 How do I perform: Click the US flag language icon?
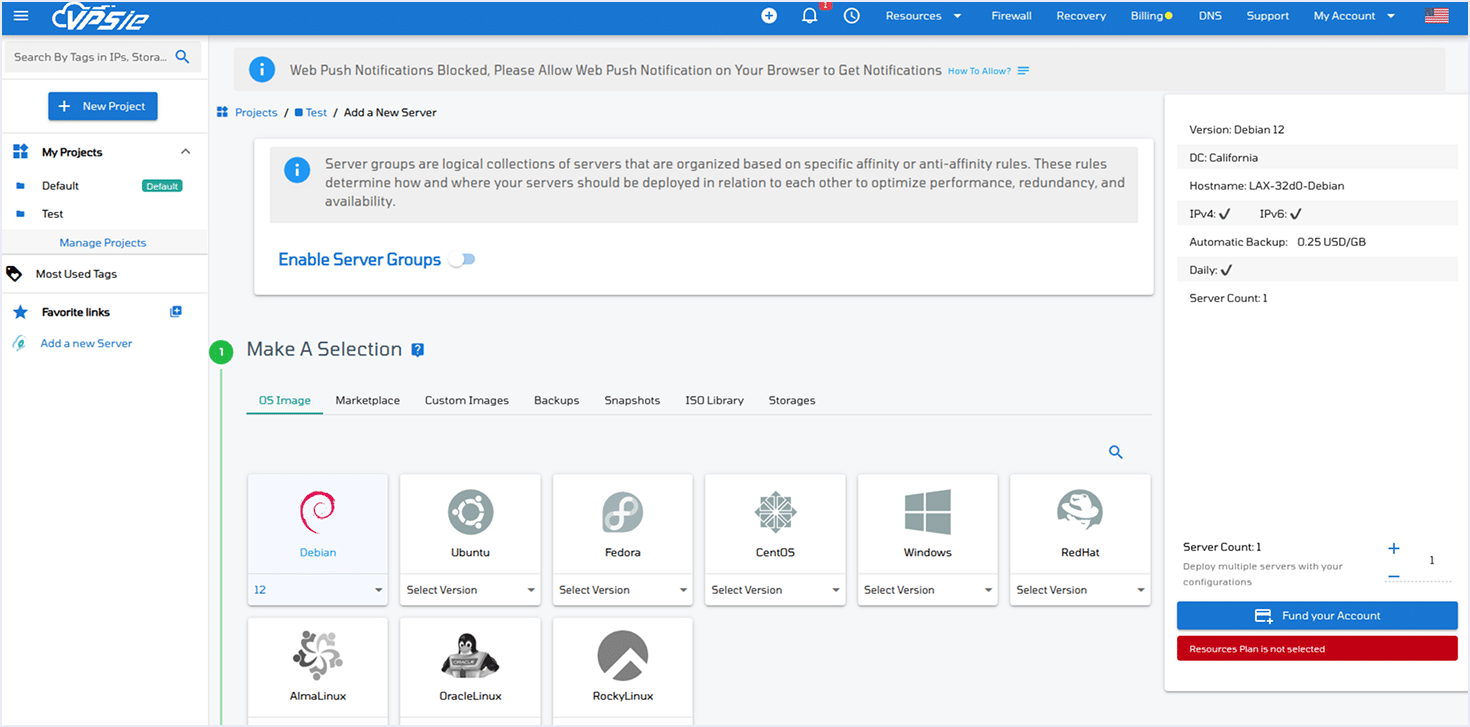tap(1437, 16)
